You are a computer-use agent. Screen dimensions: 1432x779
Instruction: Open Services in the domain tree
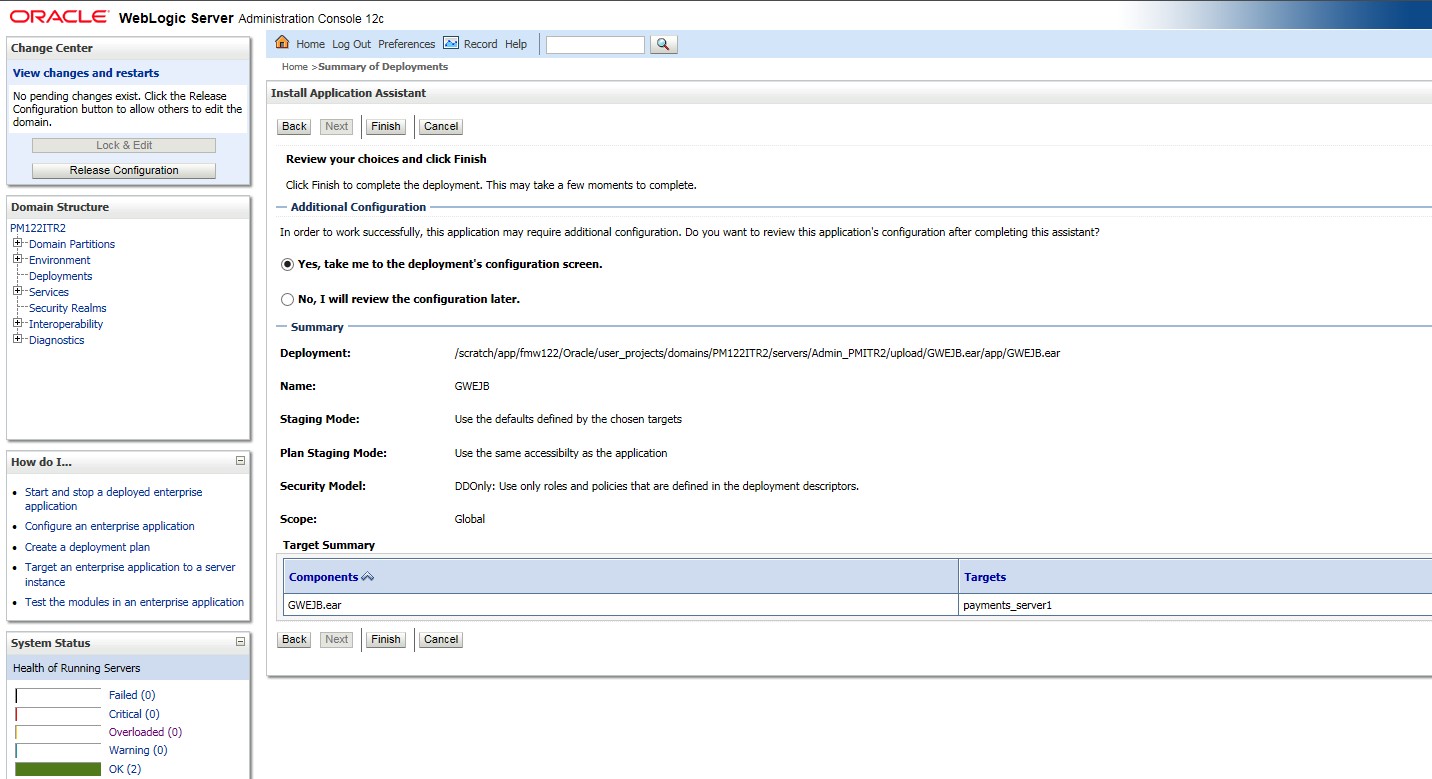(49, 292)
